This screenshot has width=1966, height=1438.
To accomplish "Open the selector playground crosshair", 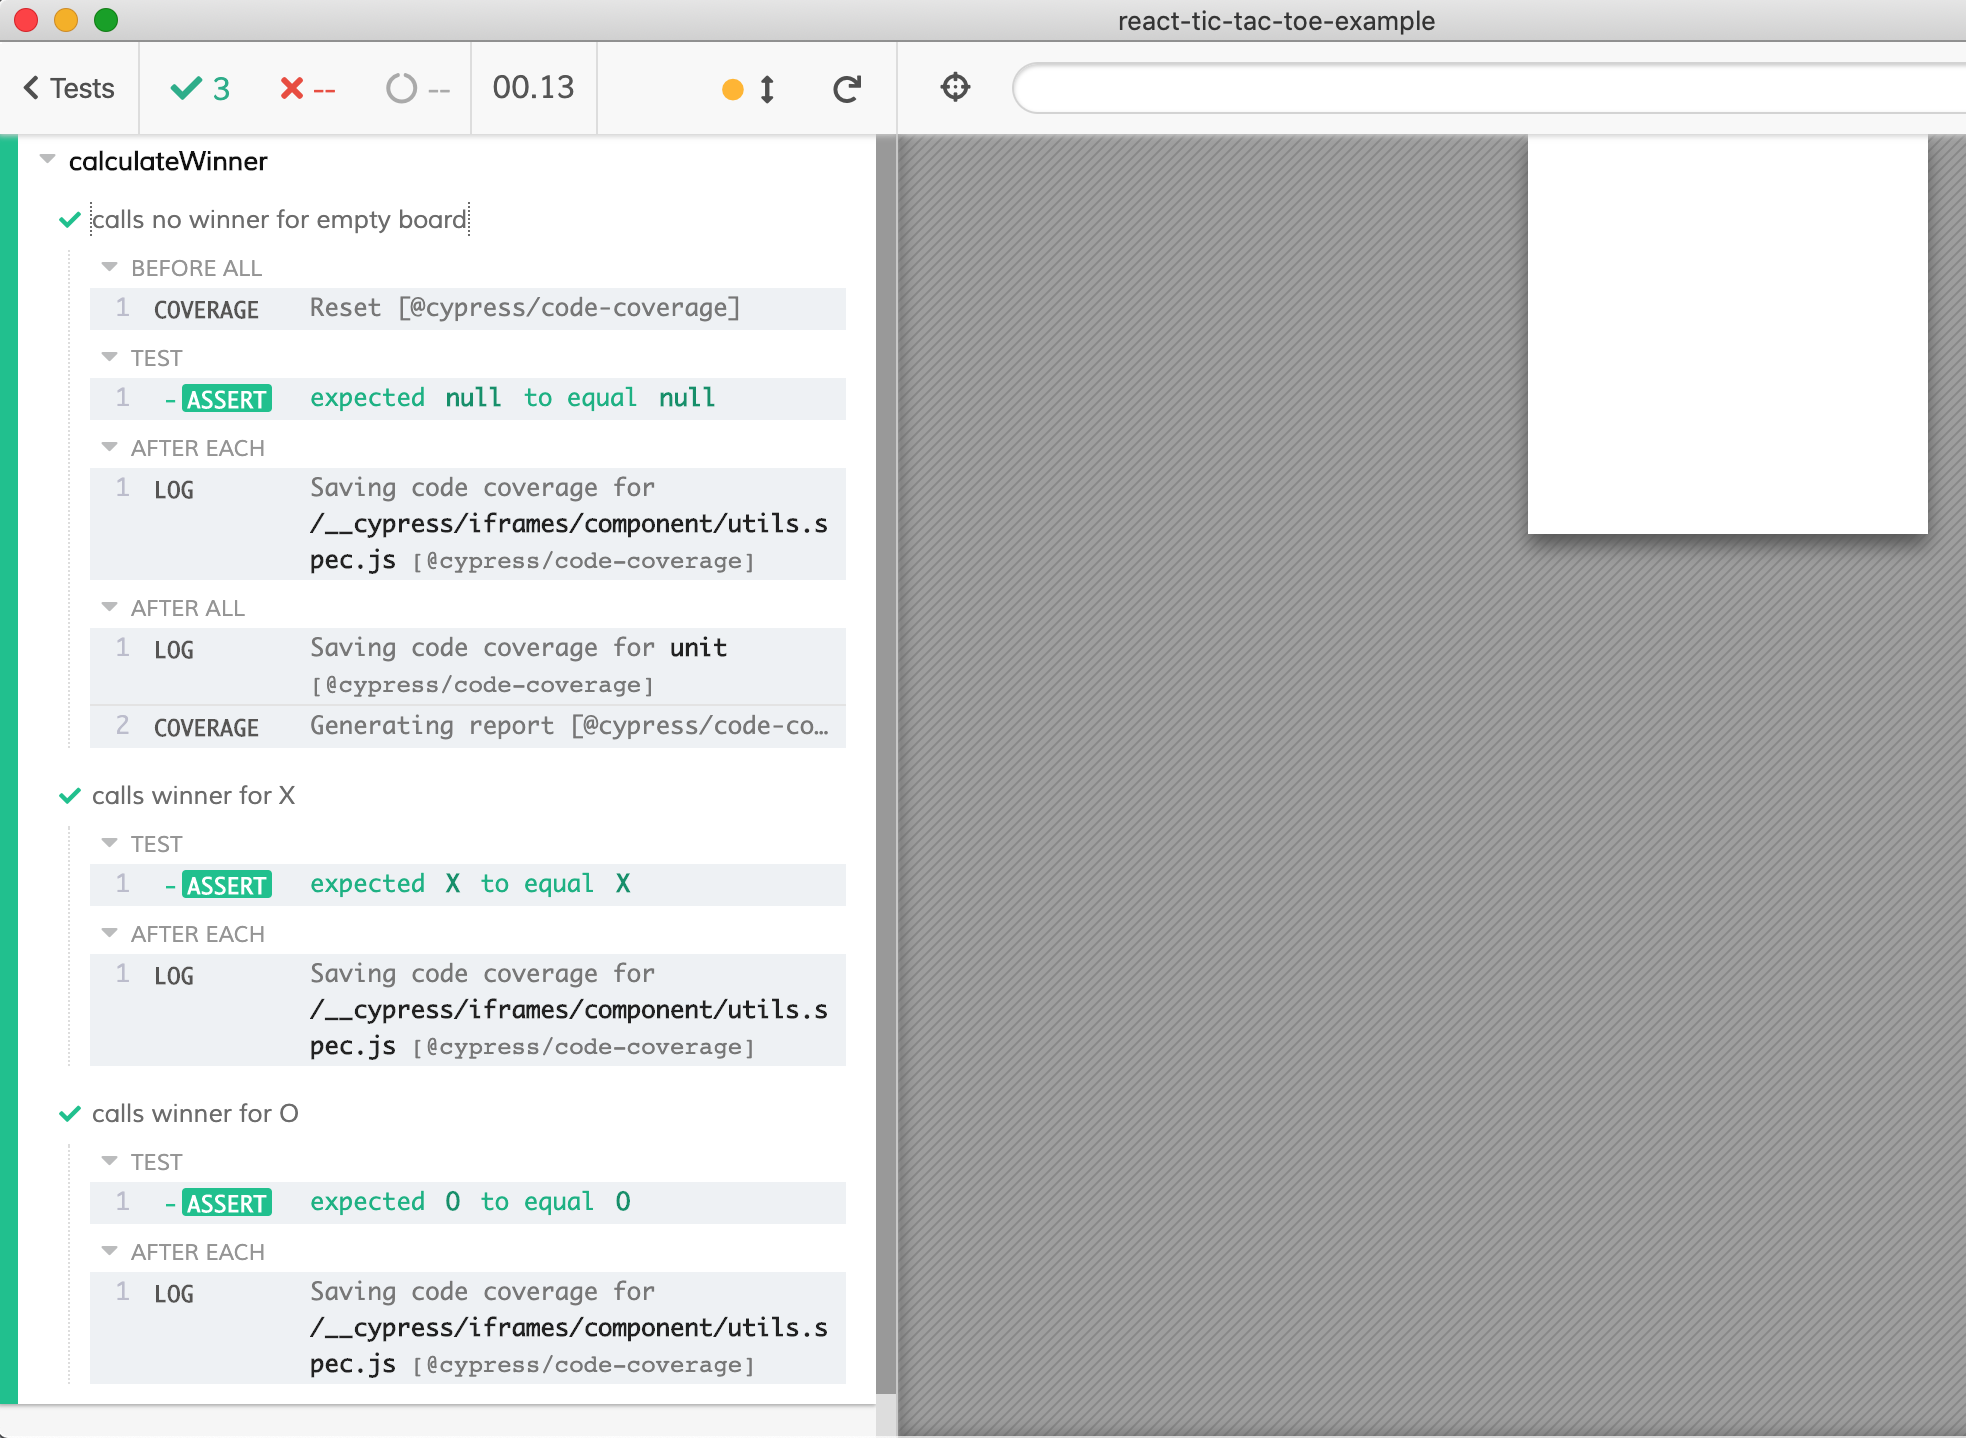I will point(956,87).
